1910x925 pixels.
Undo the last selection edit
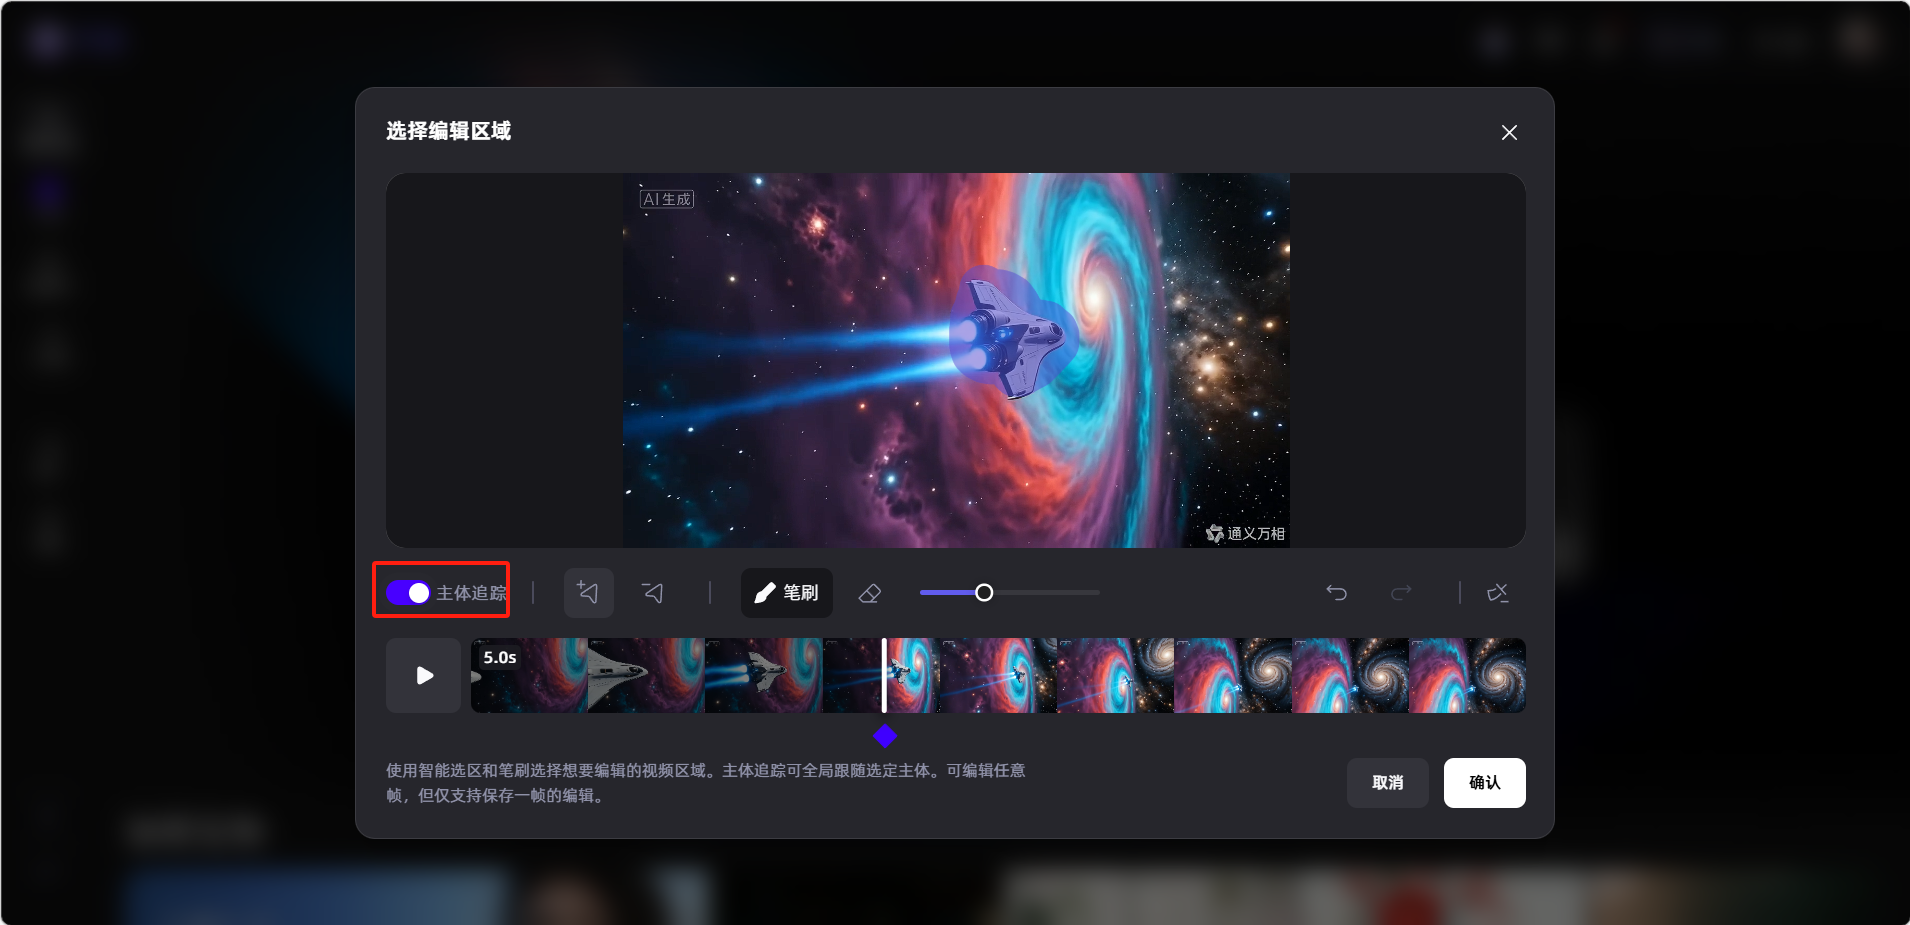[1336, 593]
